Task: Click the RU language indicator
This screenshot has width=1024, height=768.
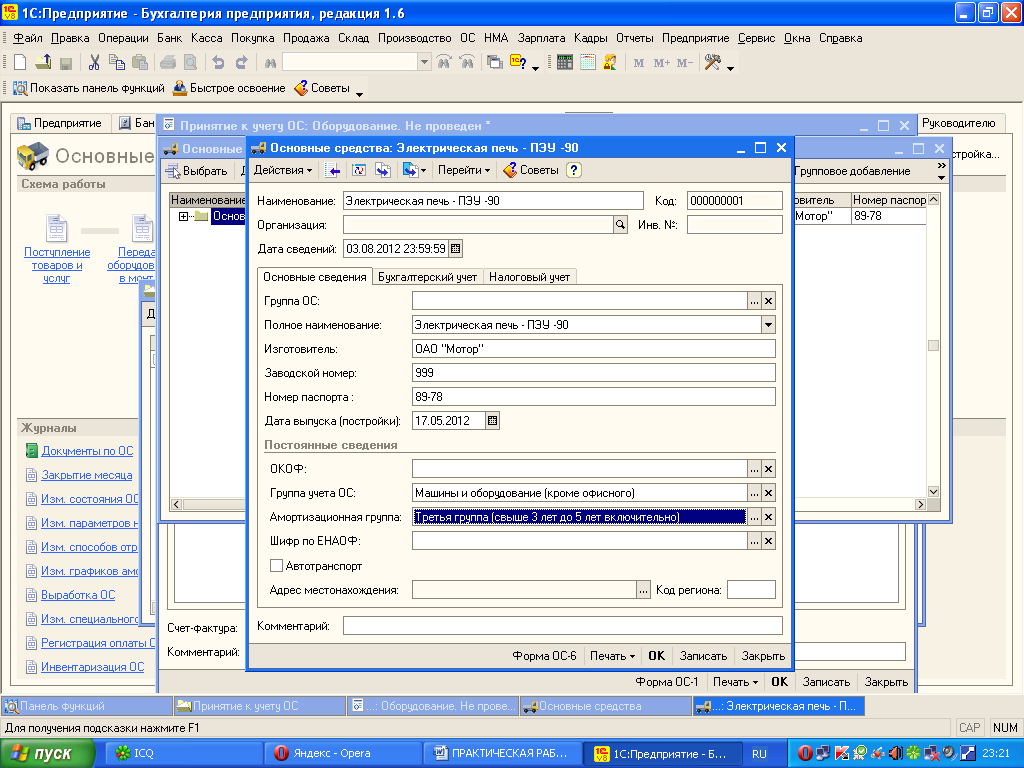Action: [759, 754]
